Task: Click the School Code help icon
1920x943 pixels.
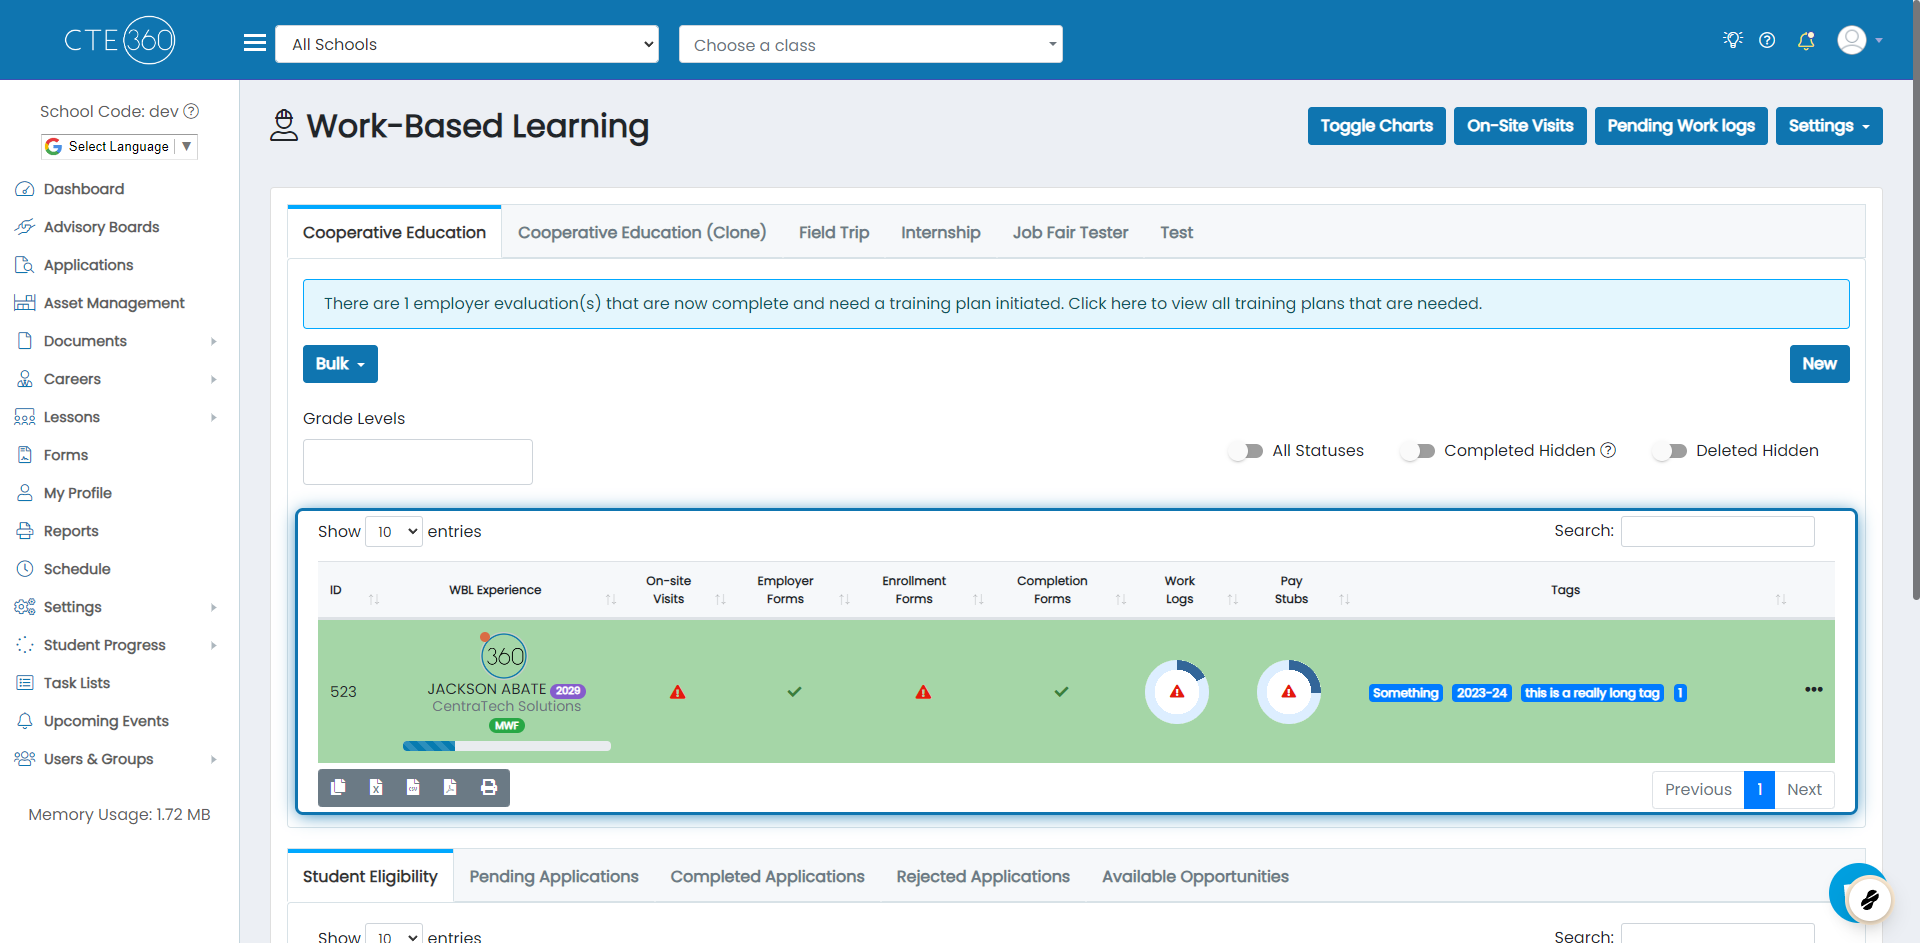Action: point(192,111)
